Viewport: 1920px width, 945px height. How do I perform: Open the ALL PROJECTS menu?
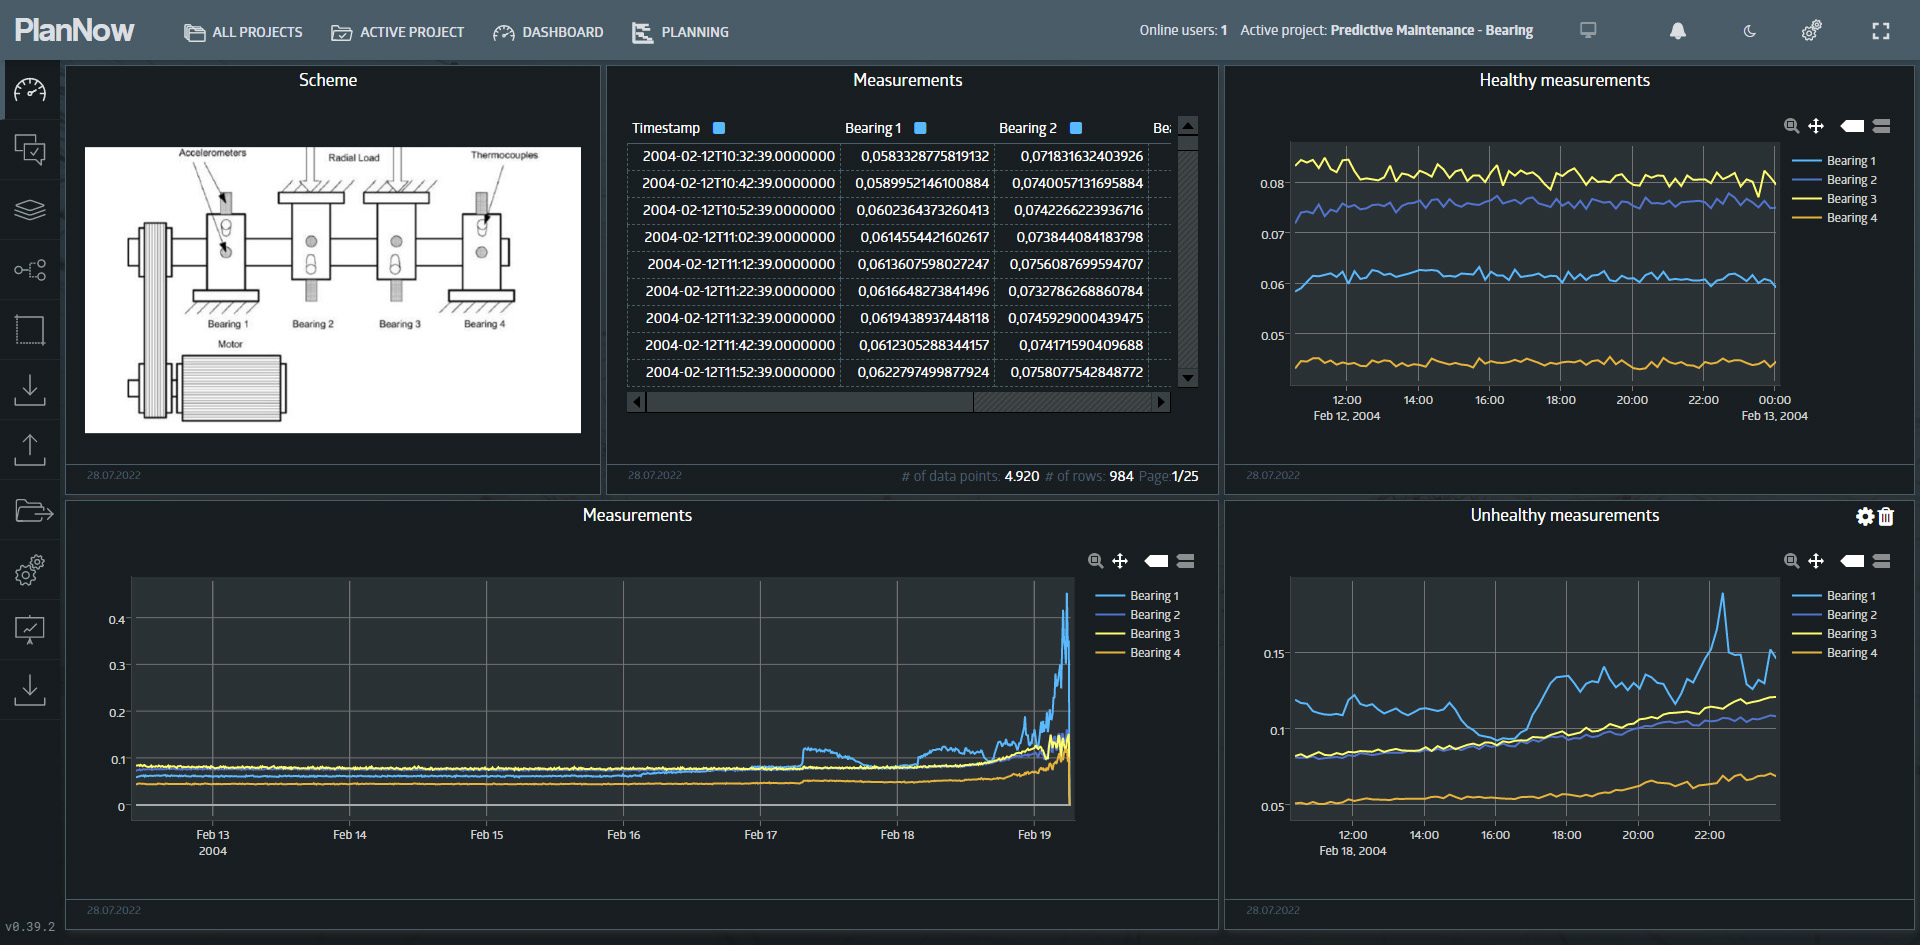point(243,32)
